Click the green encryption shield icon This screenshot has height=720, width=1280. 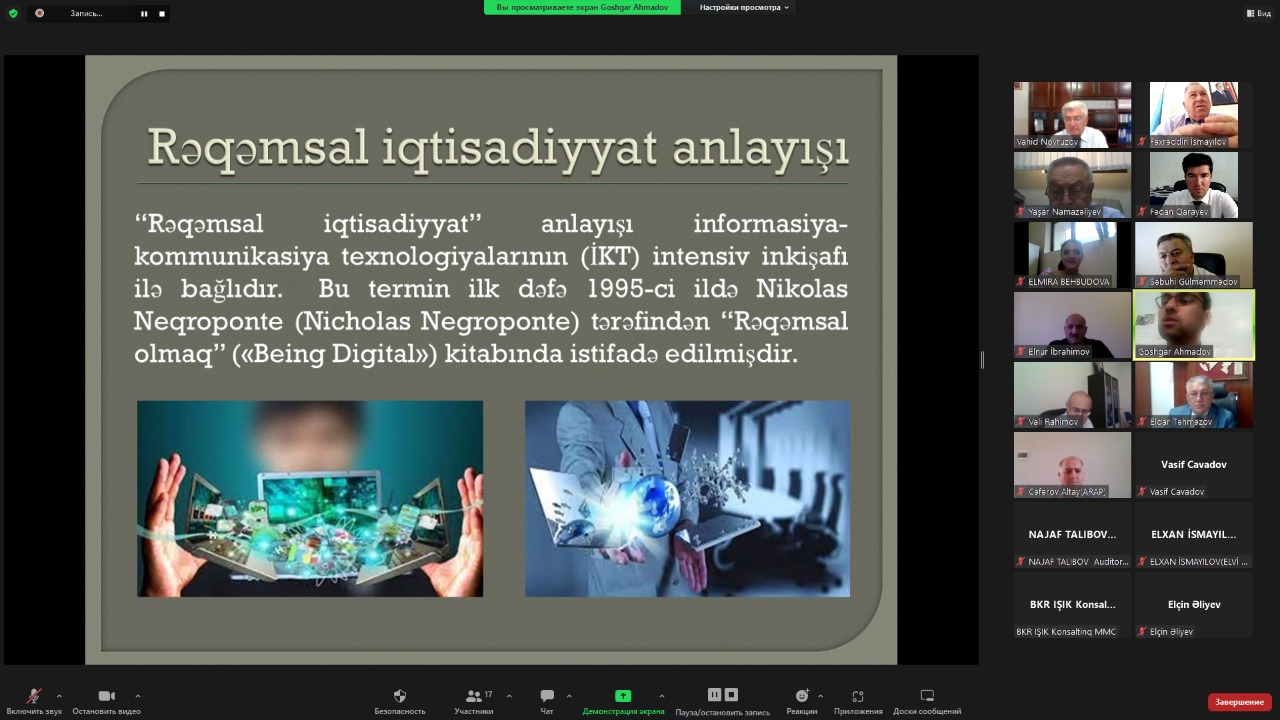point(13,13)
